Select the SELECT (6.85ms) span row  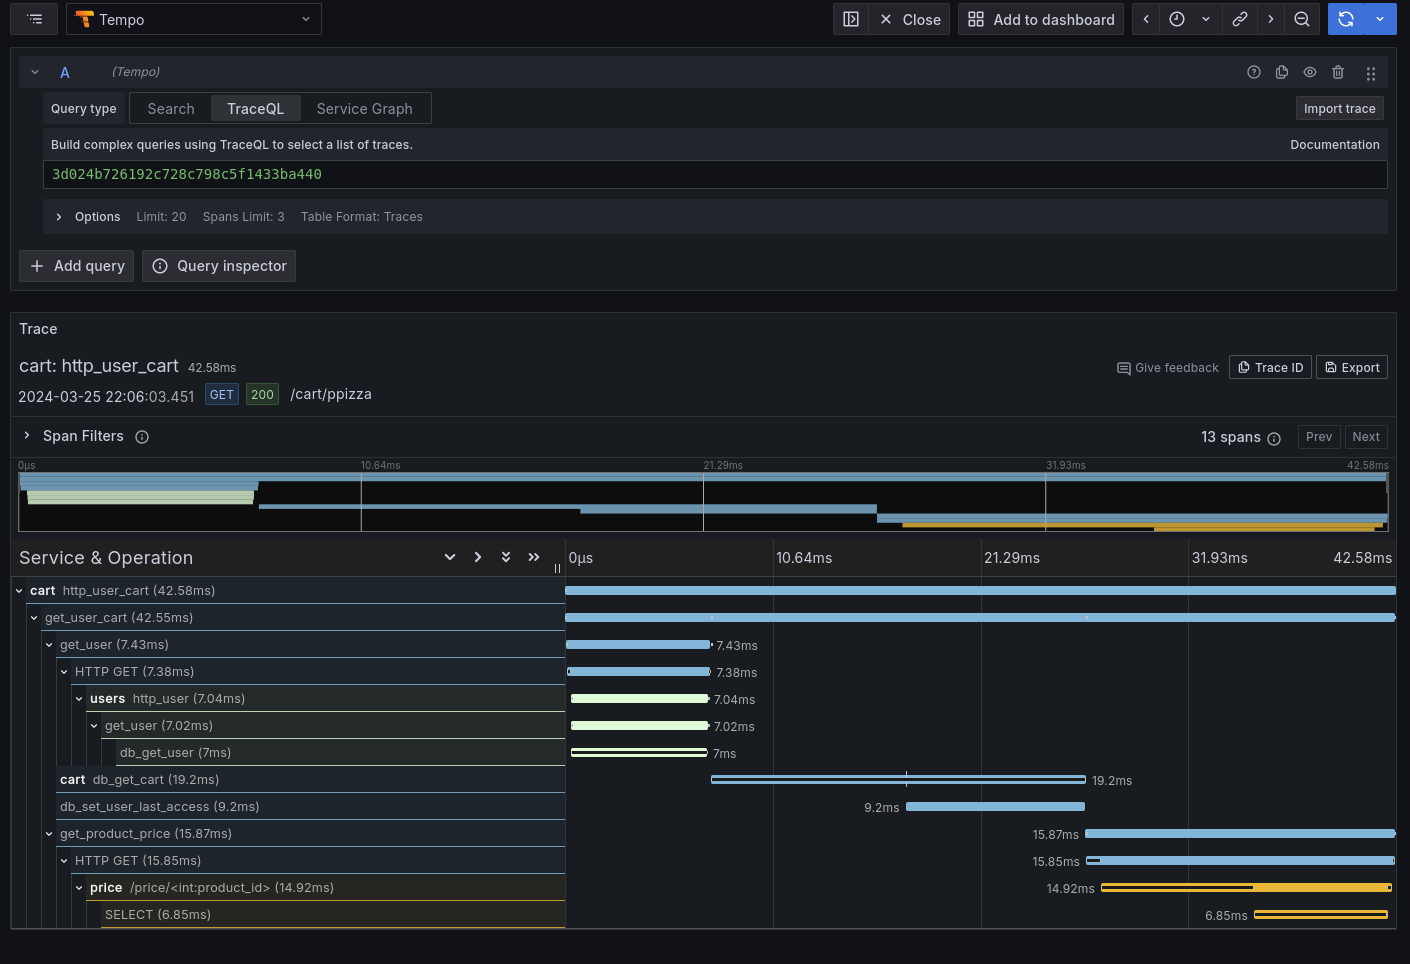pyautogui.click(x=333, y=915)
